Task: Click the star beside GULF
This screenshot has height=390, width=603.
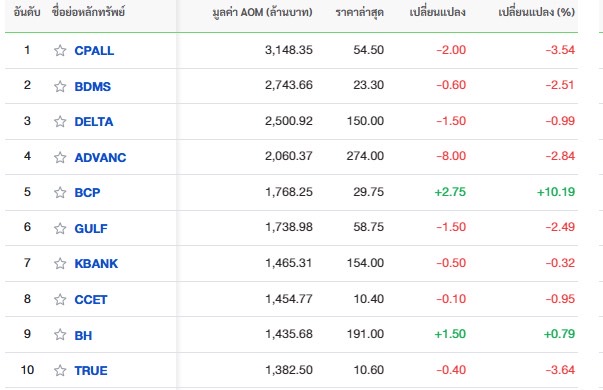Action: pyautogui.click(x=60, y=228)
